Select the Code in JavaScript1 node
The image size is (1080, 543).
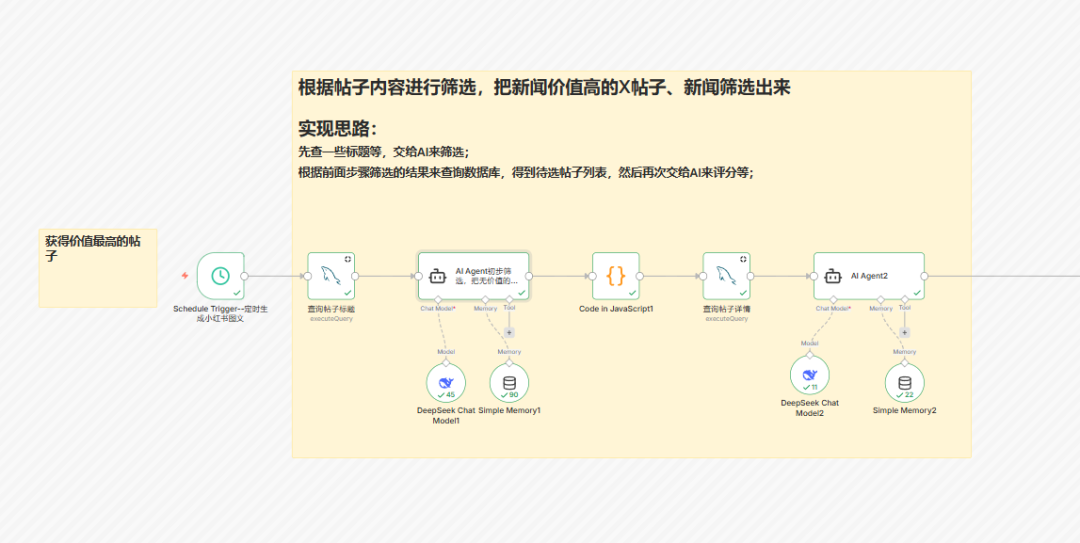(x=616, y=276)
